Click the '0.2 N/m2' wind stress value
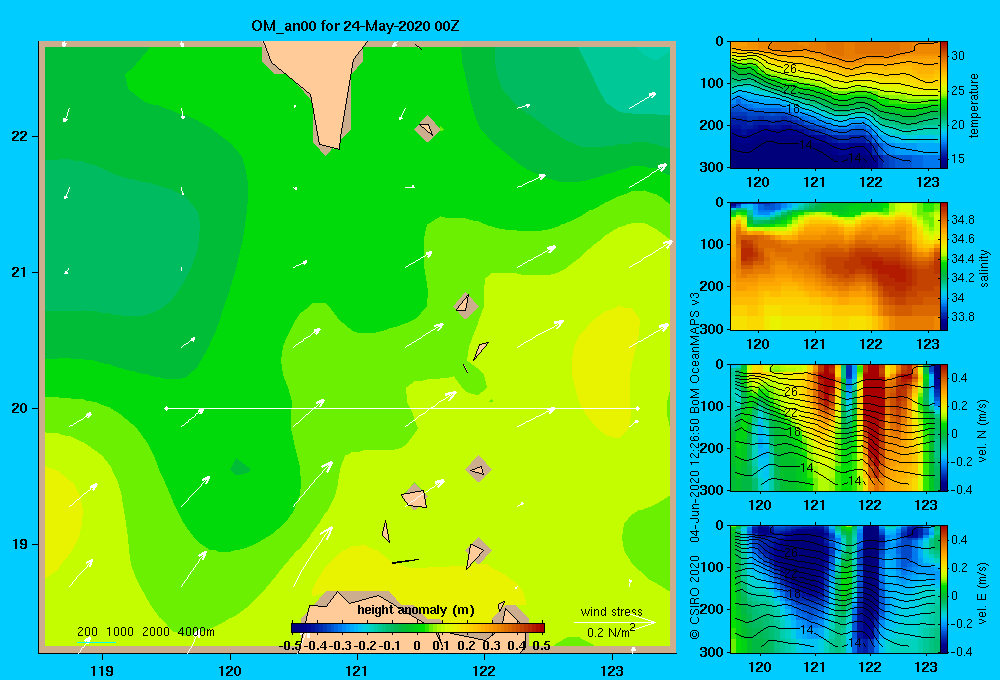The height and width of the screenshot is (680, 1000). point(611,632)
